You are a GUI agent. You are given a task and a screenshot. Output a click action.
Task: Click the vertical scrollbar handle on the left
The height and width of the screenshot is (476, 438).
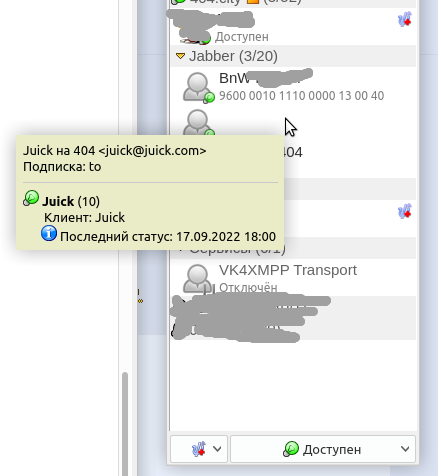[x=125, y=424]
